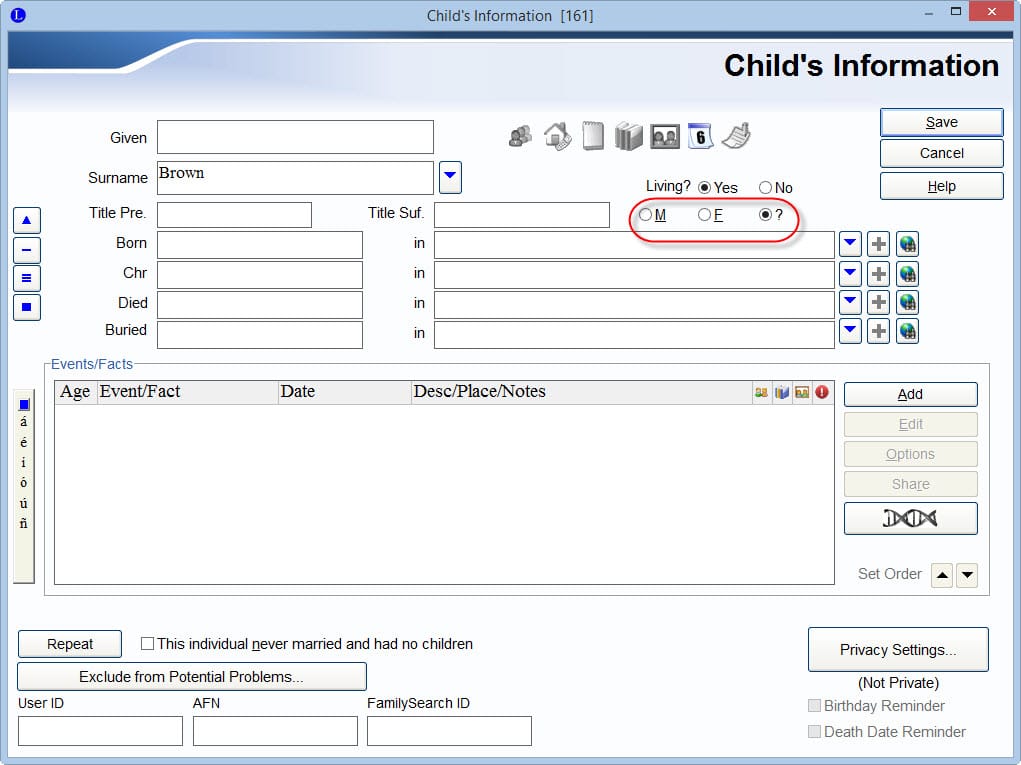Click the globe icon on the Born row
1021x765 pixels.
coord(907,244)
